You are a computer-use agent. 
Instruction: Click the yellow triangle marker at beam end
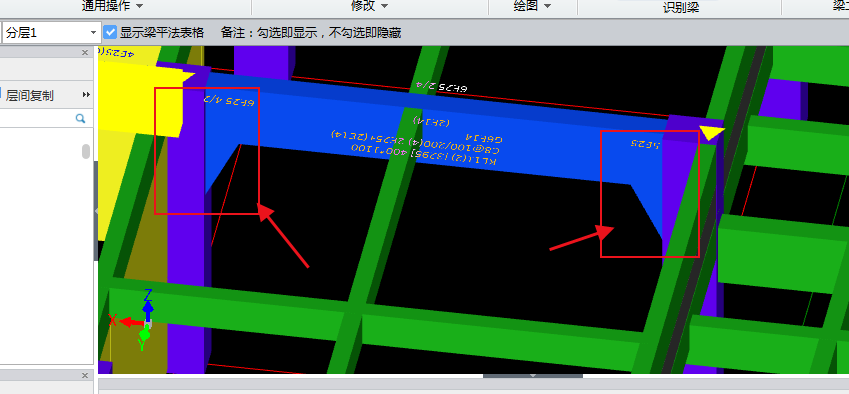pyautogui.click(x=710, y=133)
